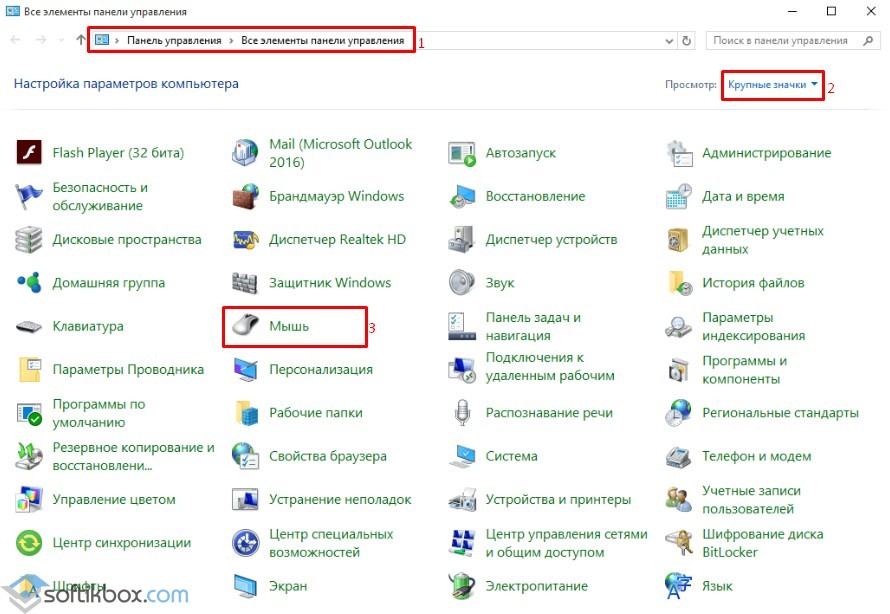Screen dimensions: 890x614
Task: Click the Мышь mouse icon
Action: point(245,326)
